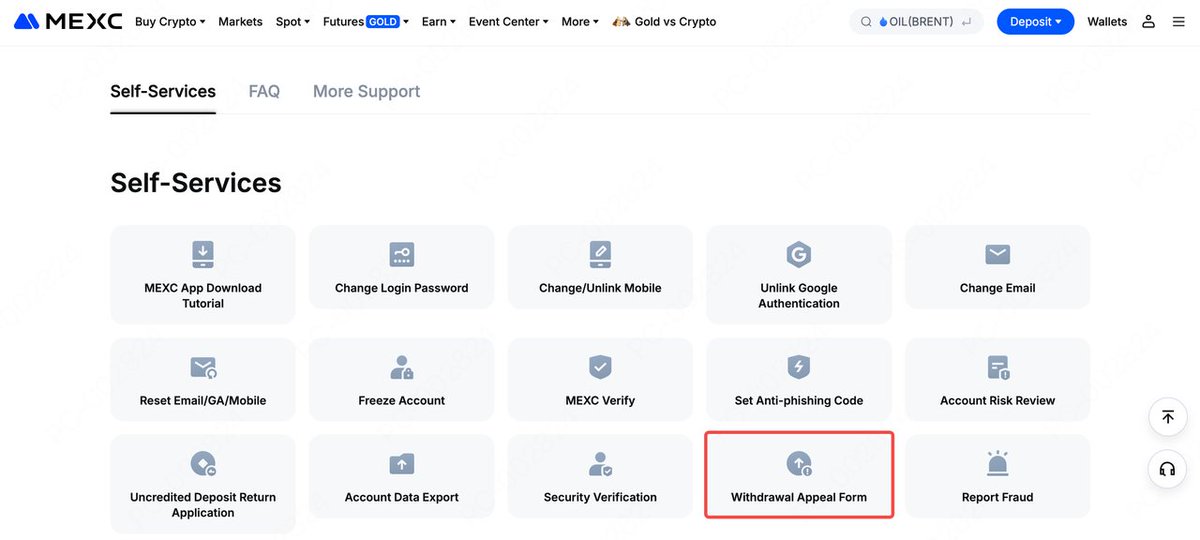Expand the Futures GOLD dropdown

tap(366, 22)
